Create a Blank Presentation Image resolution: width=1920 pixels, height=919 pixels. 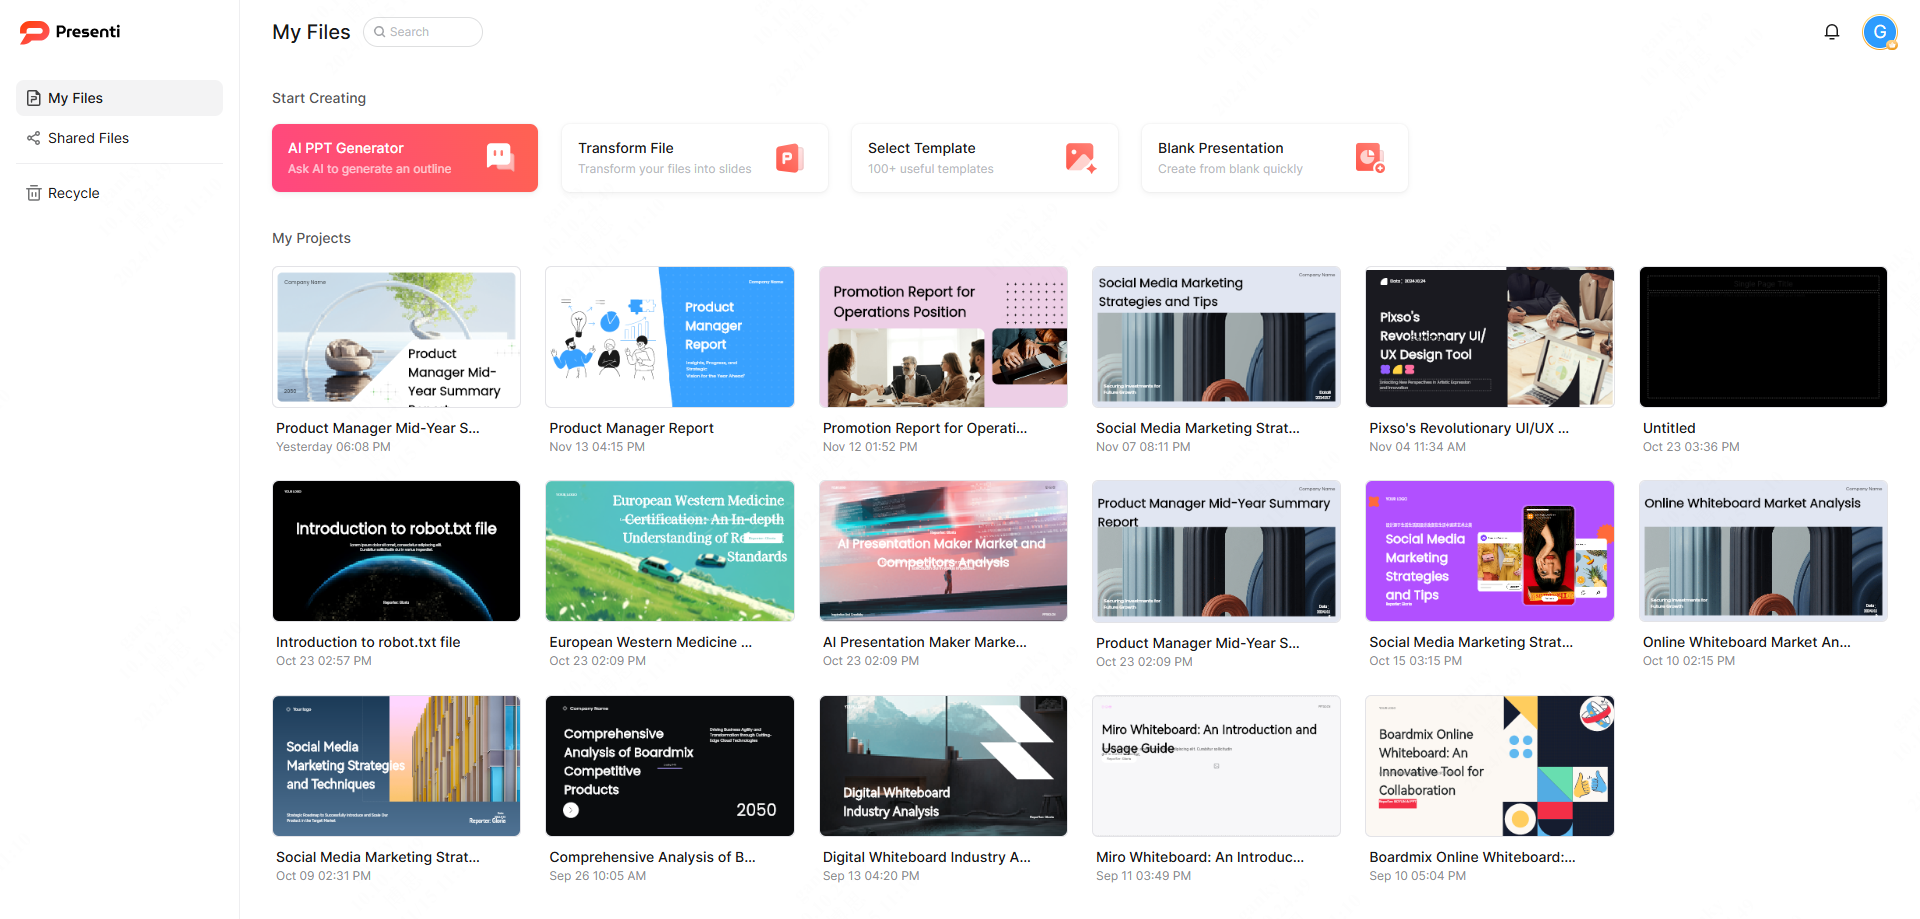[1275, 158]
